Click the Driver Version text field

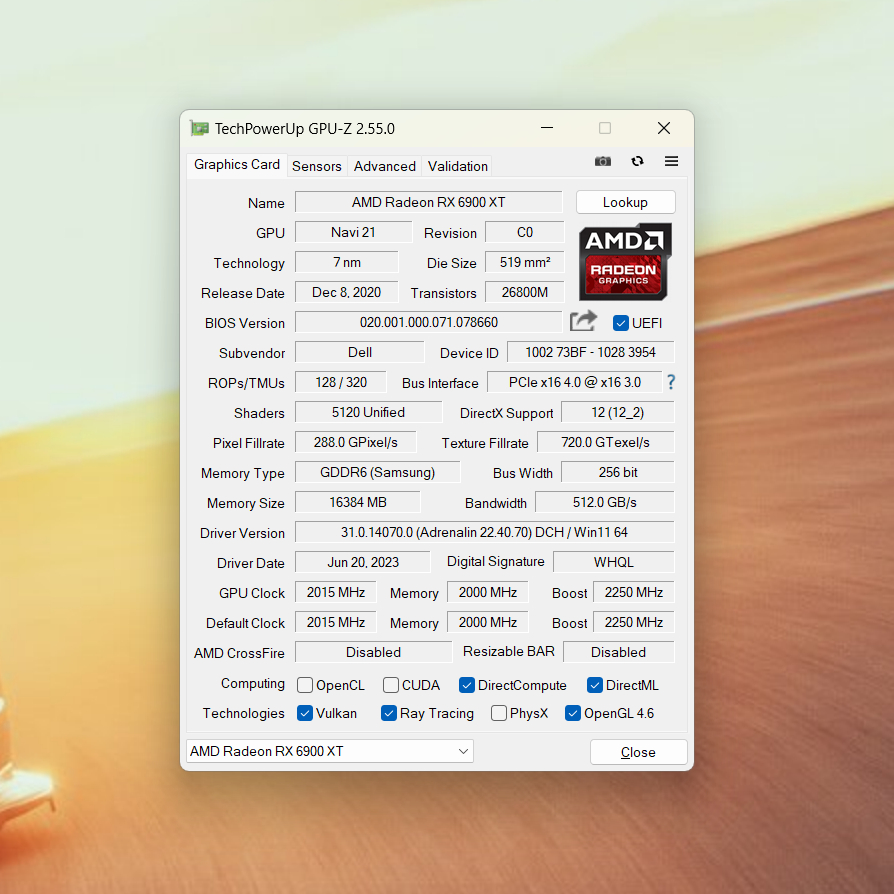point(484,532)
